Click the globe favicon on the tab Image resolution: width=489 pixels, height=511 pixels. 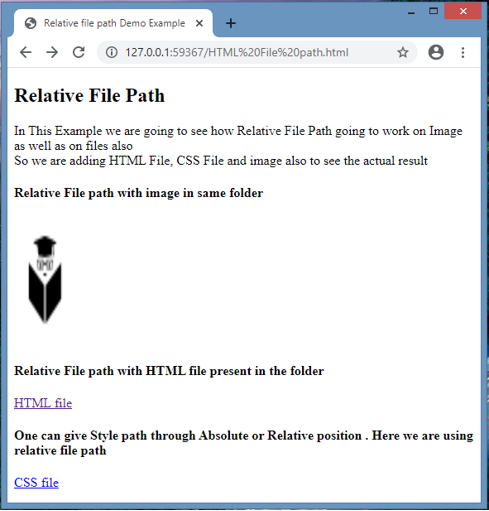31,23
